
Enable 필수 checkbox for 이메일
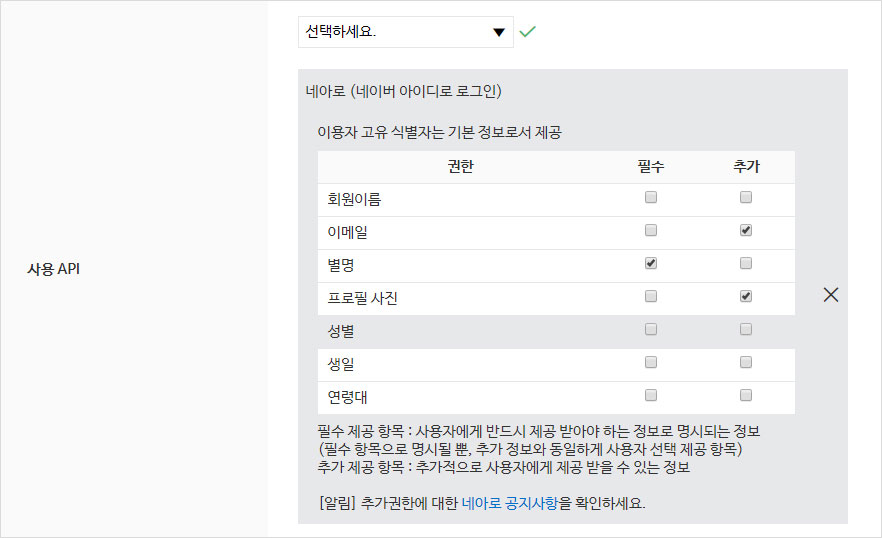click(x=651, y=231)
